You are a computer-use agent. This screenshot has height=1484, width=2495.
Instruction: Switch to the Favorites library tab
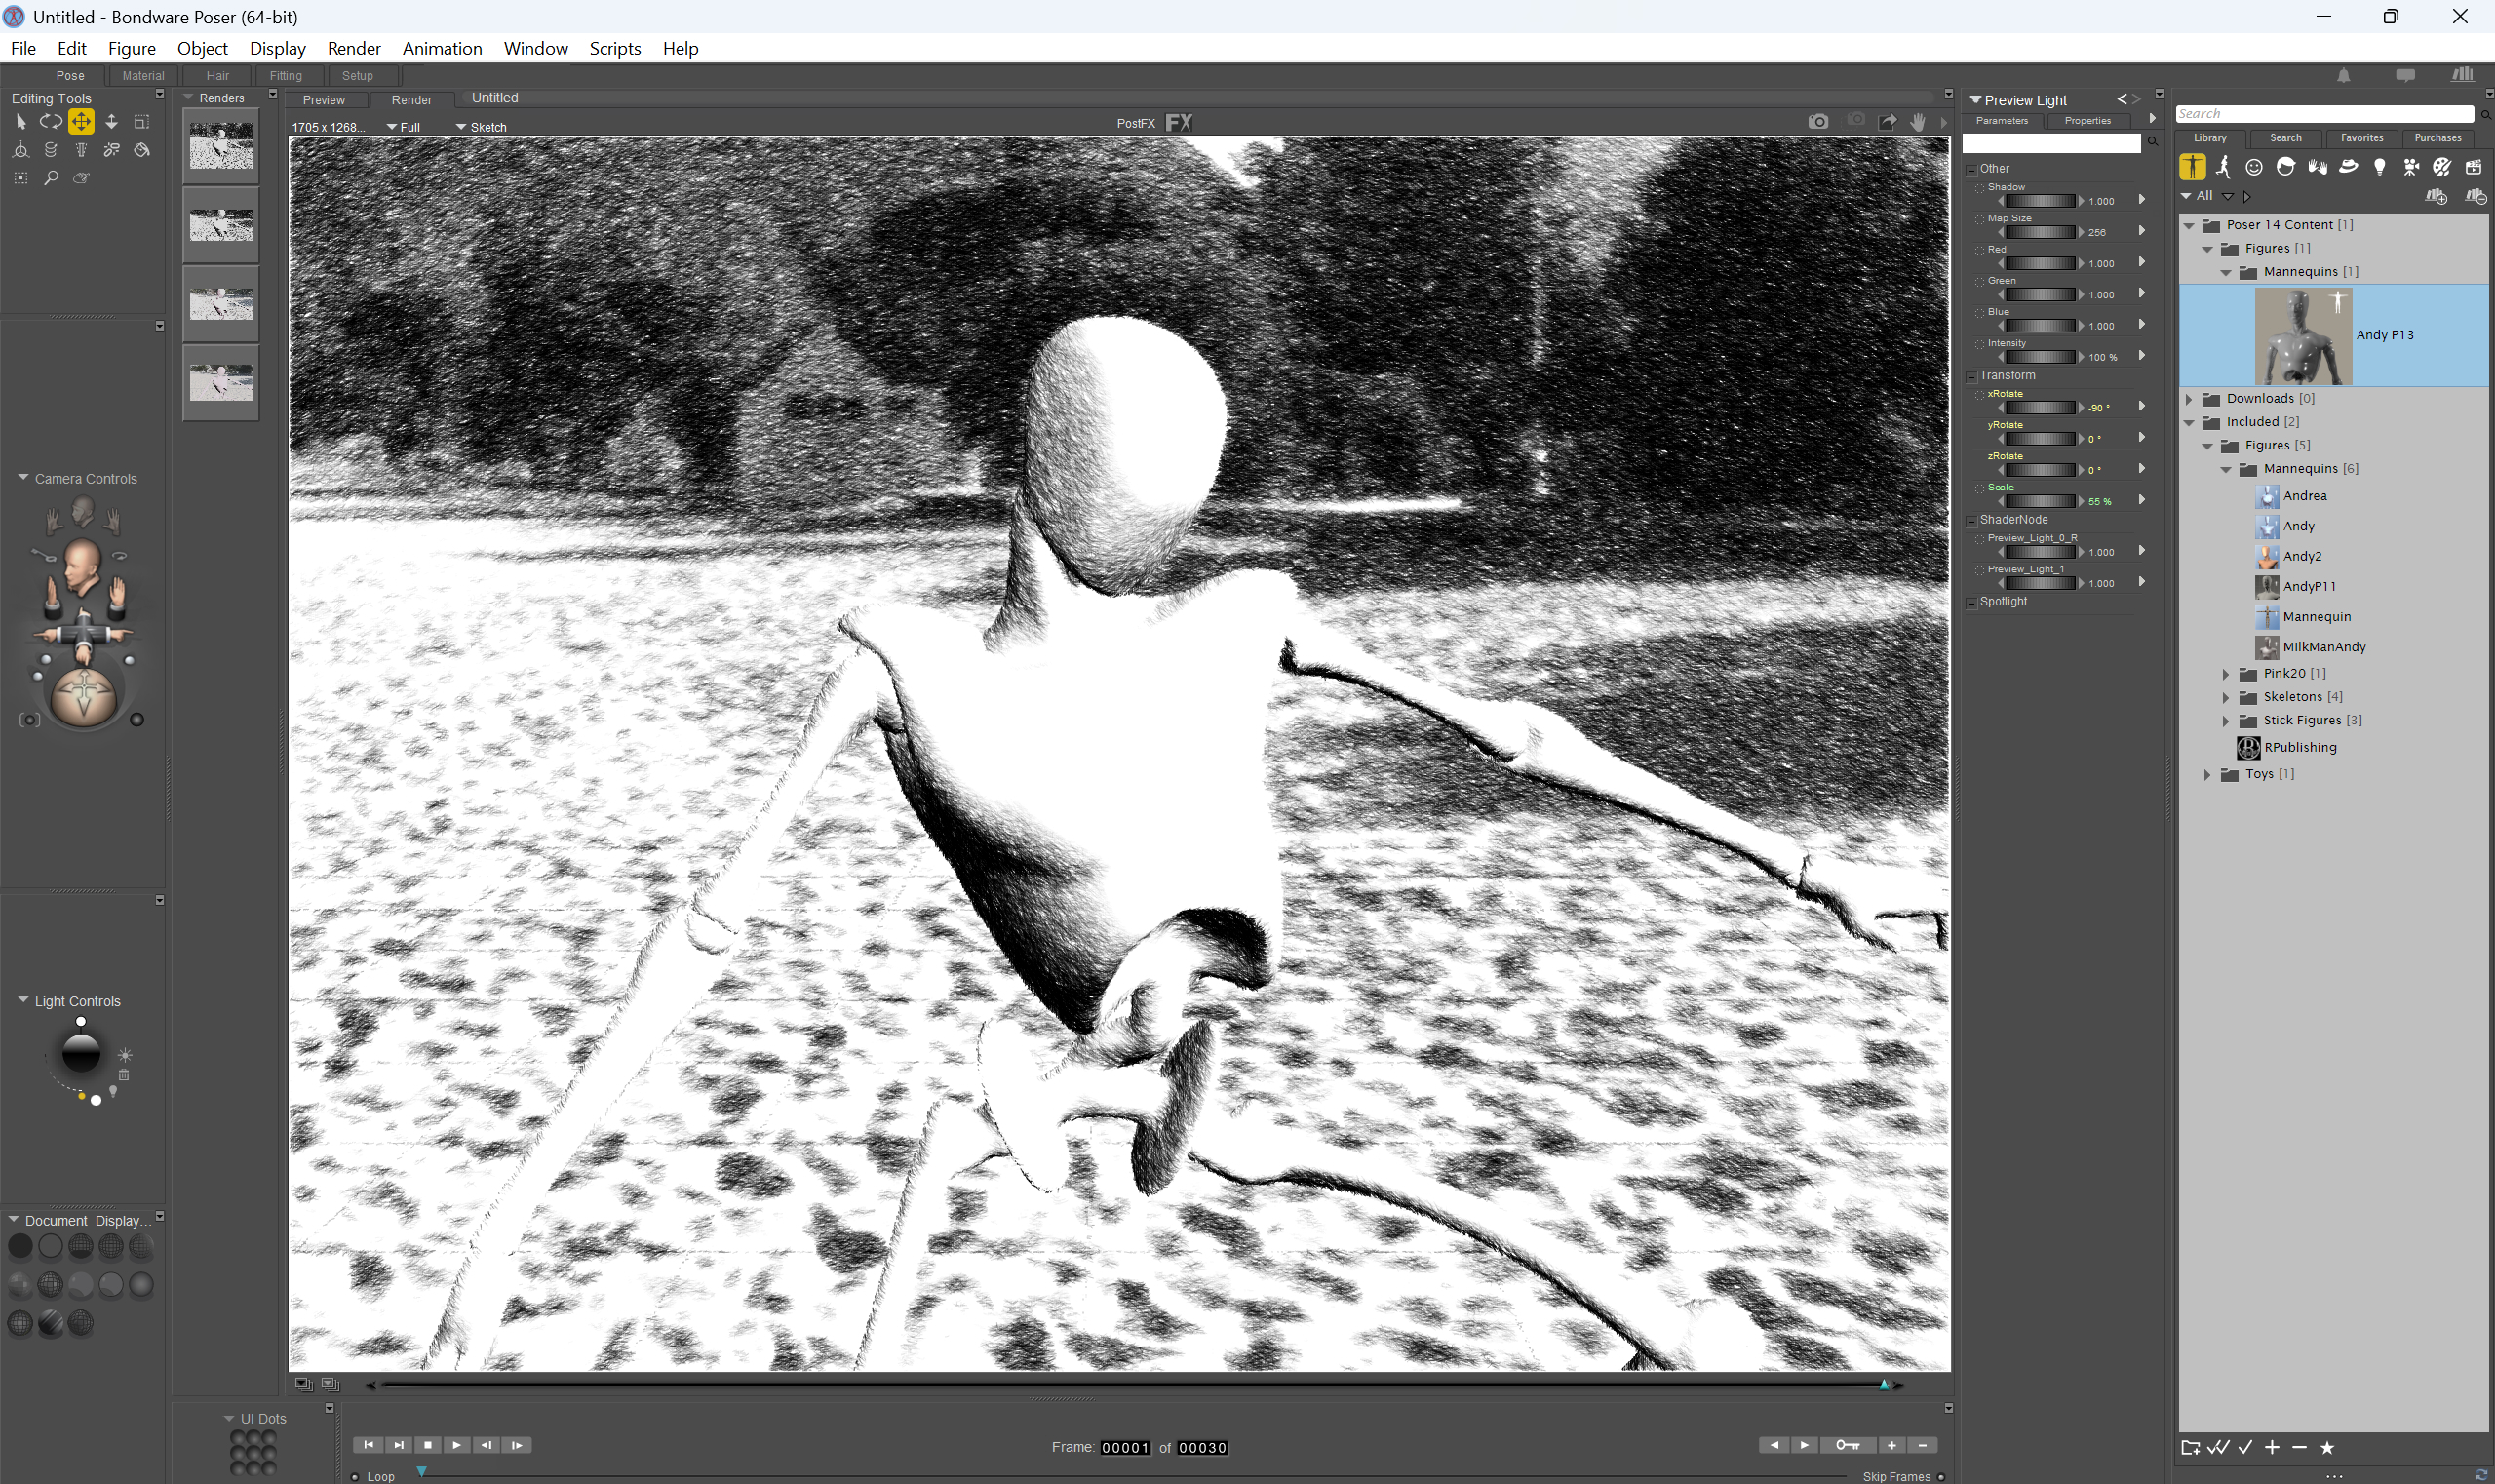(2361, 138)
